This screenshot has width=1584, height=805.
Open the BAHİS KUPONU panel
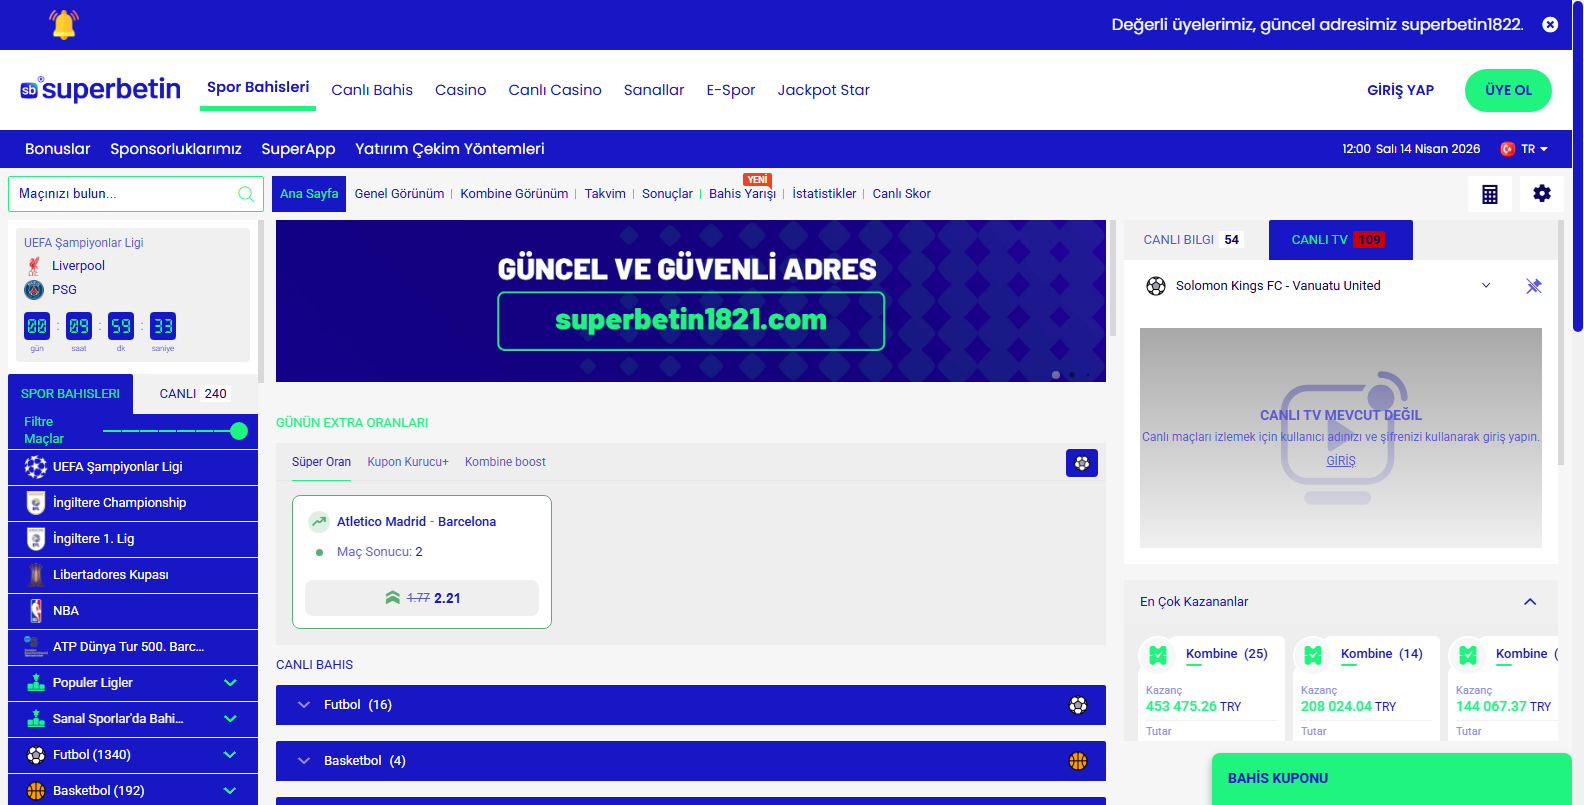point(1392,778)
